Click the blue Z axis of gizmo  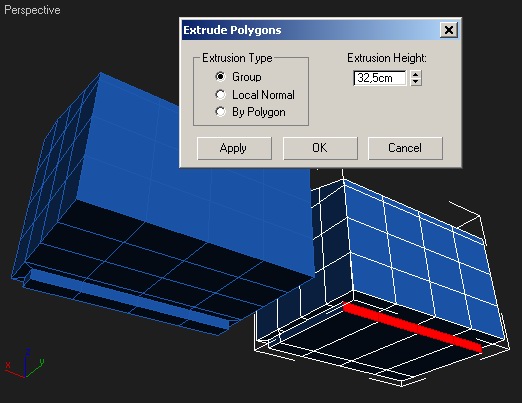click(x=27, y=362)
